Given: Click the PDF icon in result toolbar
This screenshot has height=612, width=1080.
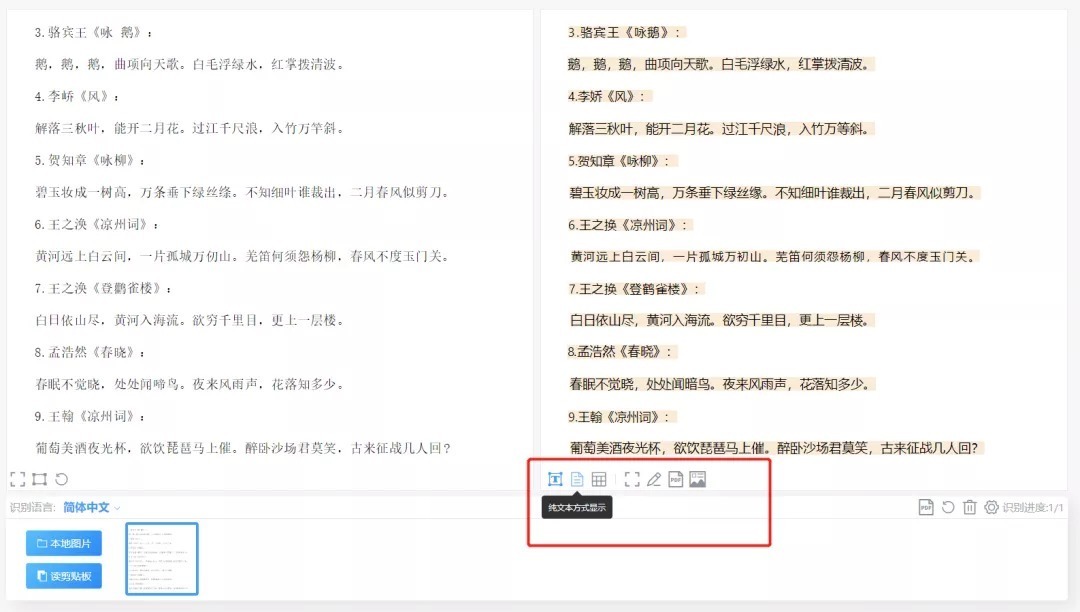Looking at the screenshot, I should click(x=676, y=479).
